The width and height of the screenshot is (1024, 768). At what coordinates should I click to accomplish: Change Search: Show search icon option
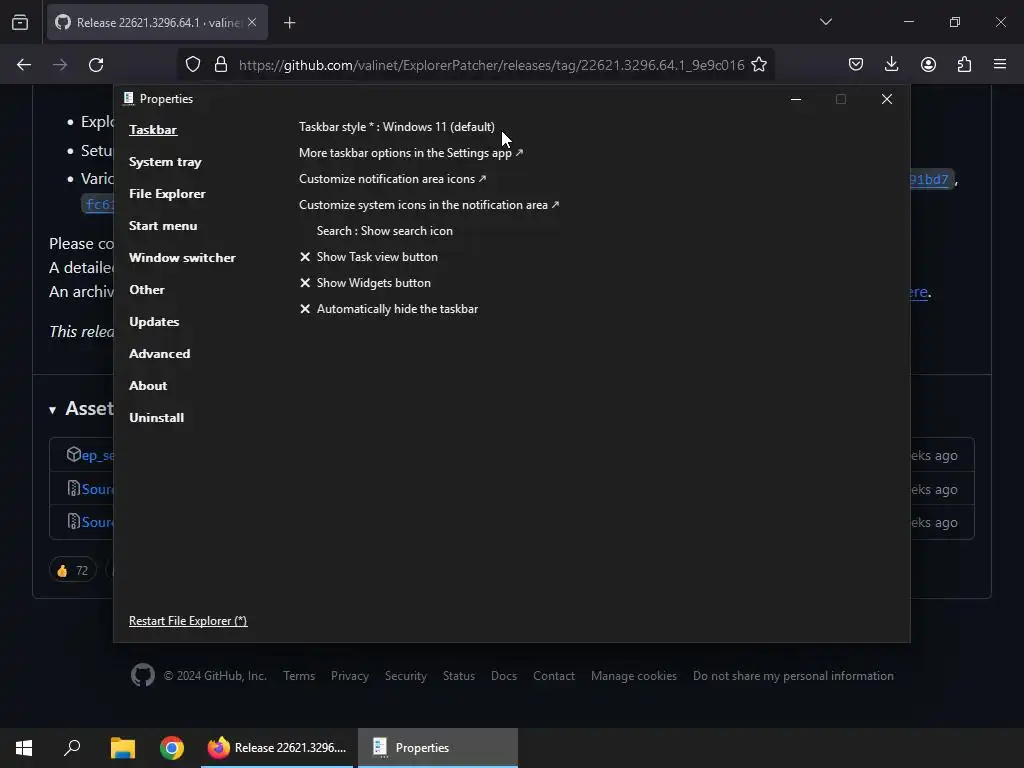[385, 231]
